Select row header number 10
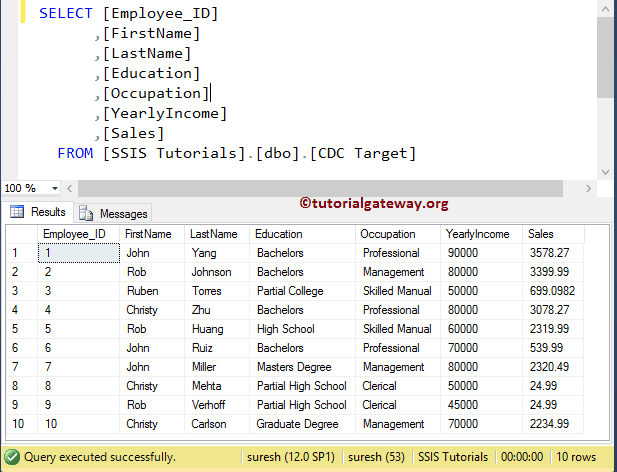617x472 pixels. (19, 424)
